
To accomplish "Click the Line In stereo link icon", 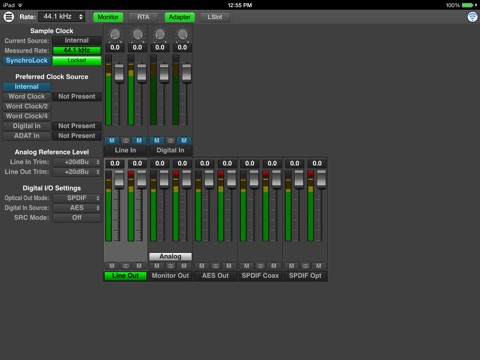I will coord(125,141).
